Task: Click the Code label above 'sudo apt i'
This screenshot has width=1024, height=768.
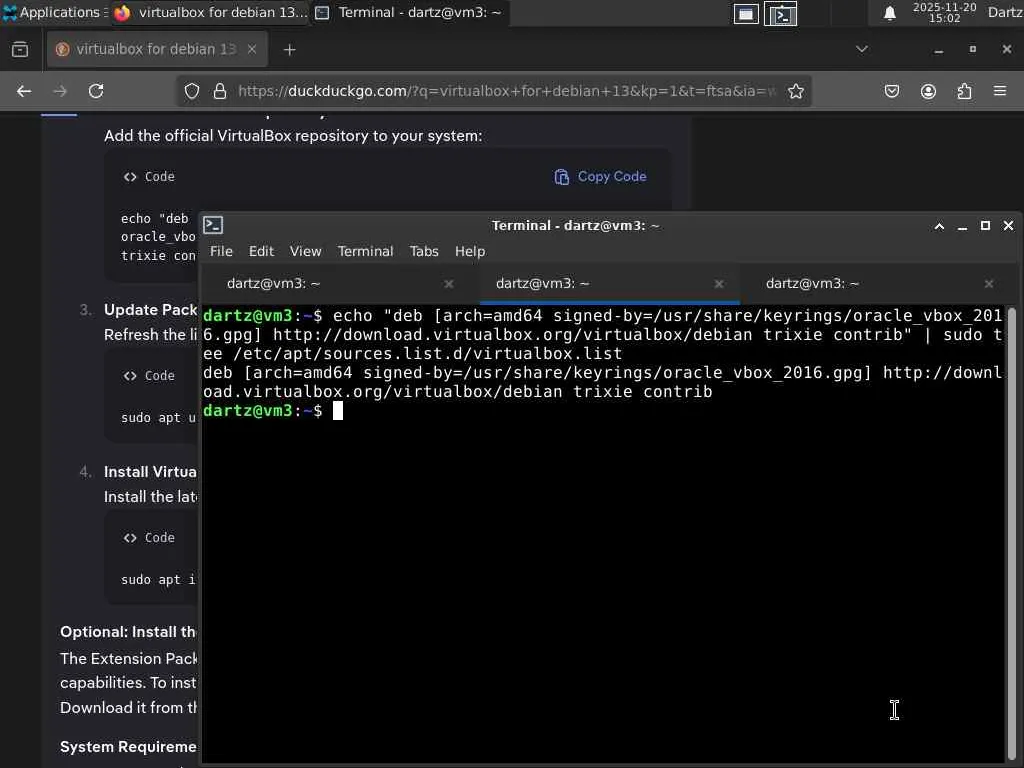Action: click(x=159, y=537)
